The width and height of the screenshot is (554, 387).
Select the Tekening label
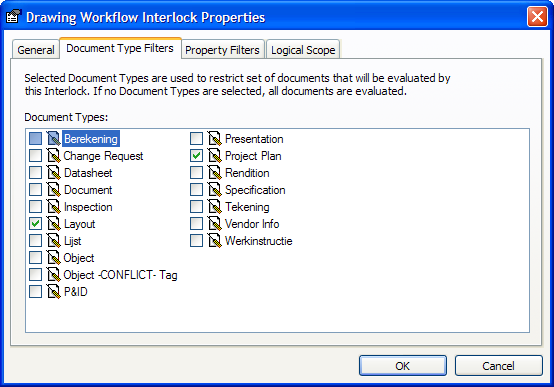click(247, 207)
